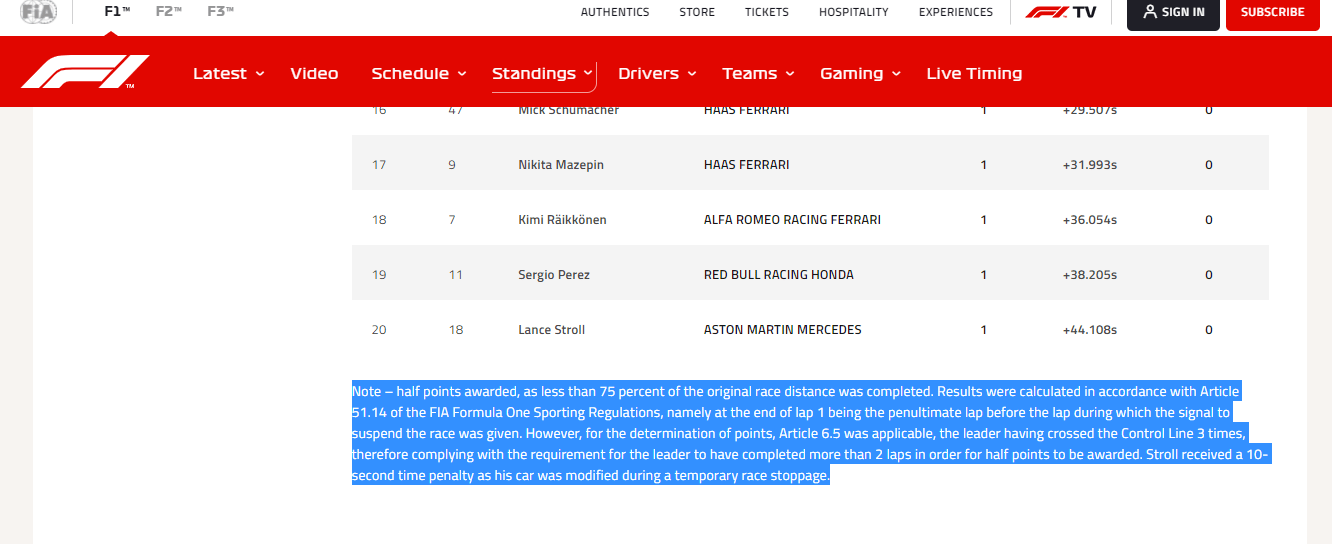Click the +31.993s time value
Screen dimensions: 1332x544
(x=1089, y=165)
